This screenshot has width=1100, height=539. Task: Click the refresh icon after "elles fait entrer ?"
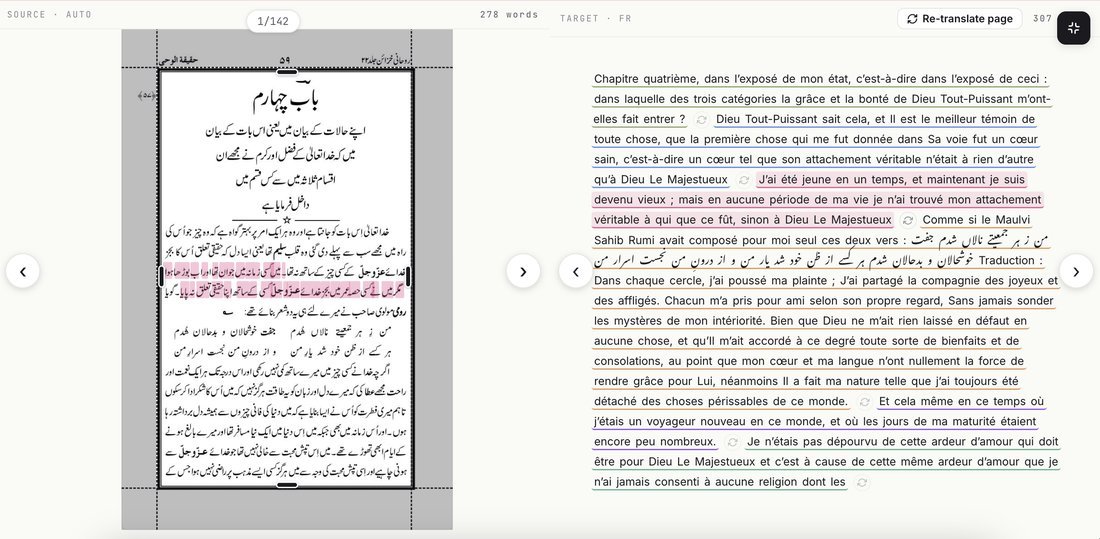tap(701, 120)
